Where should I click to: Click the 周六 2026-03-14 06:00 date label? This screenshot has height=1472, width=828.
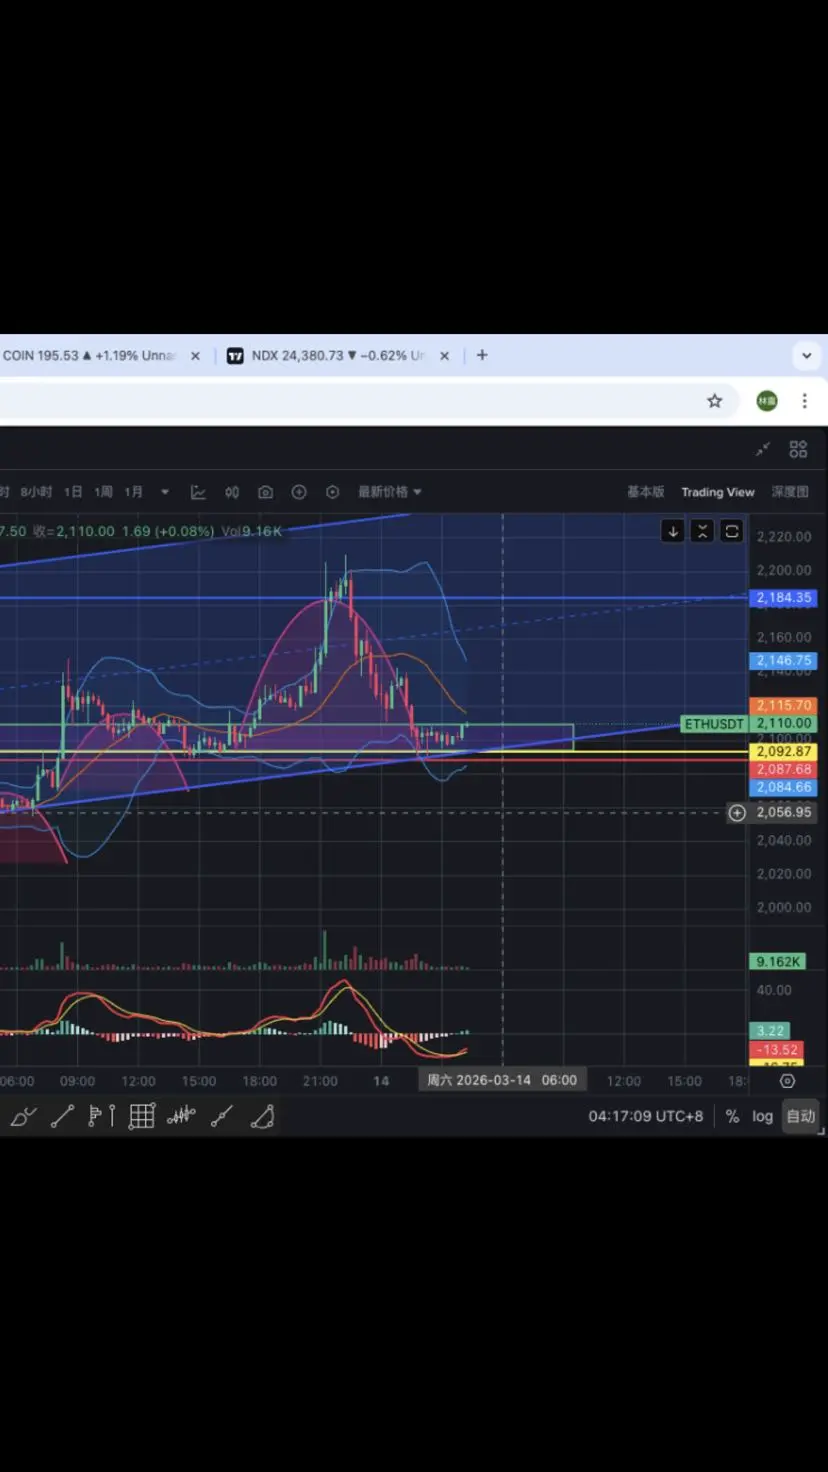coord(502,1080)
